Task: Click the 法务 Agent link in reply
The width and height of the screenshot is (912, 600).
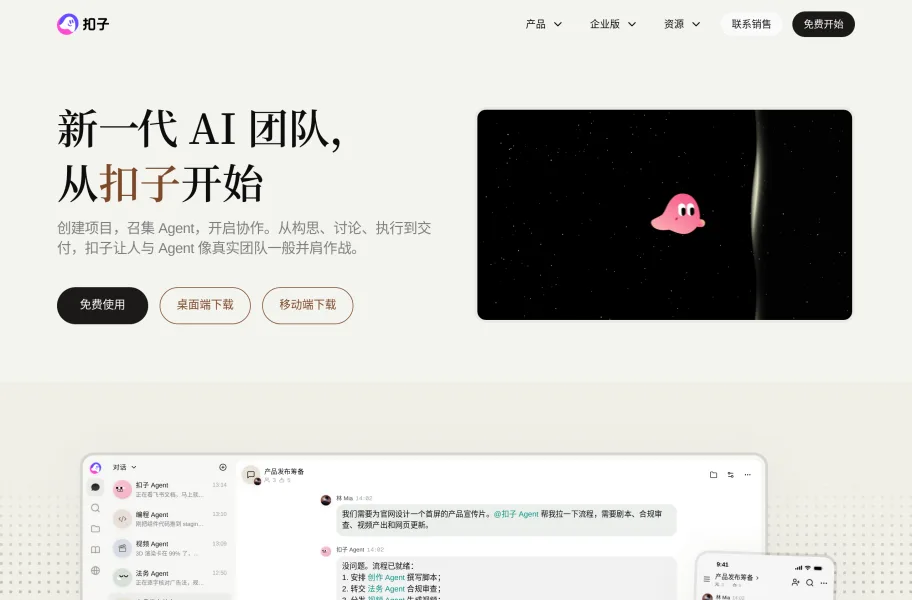Action: [x=386, y=589]
